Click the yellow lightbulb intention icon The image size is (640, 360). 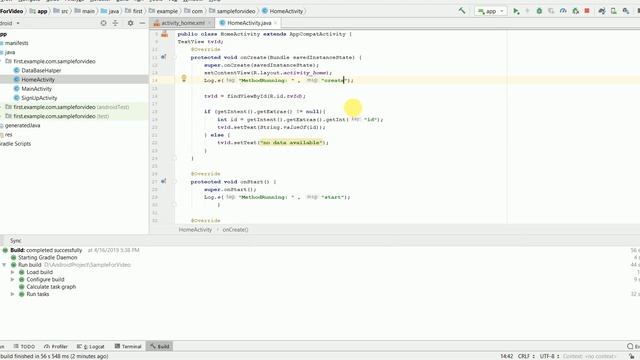184,78
